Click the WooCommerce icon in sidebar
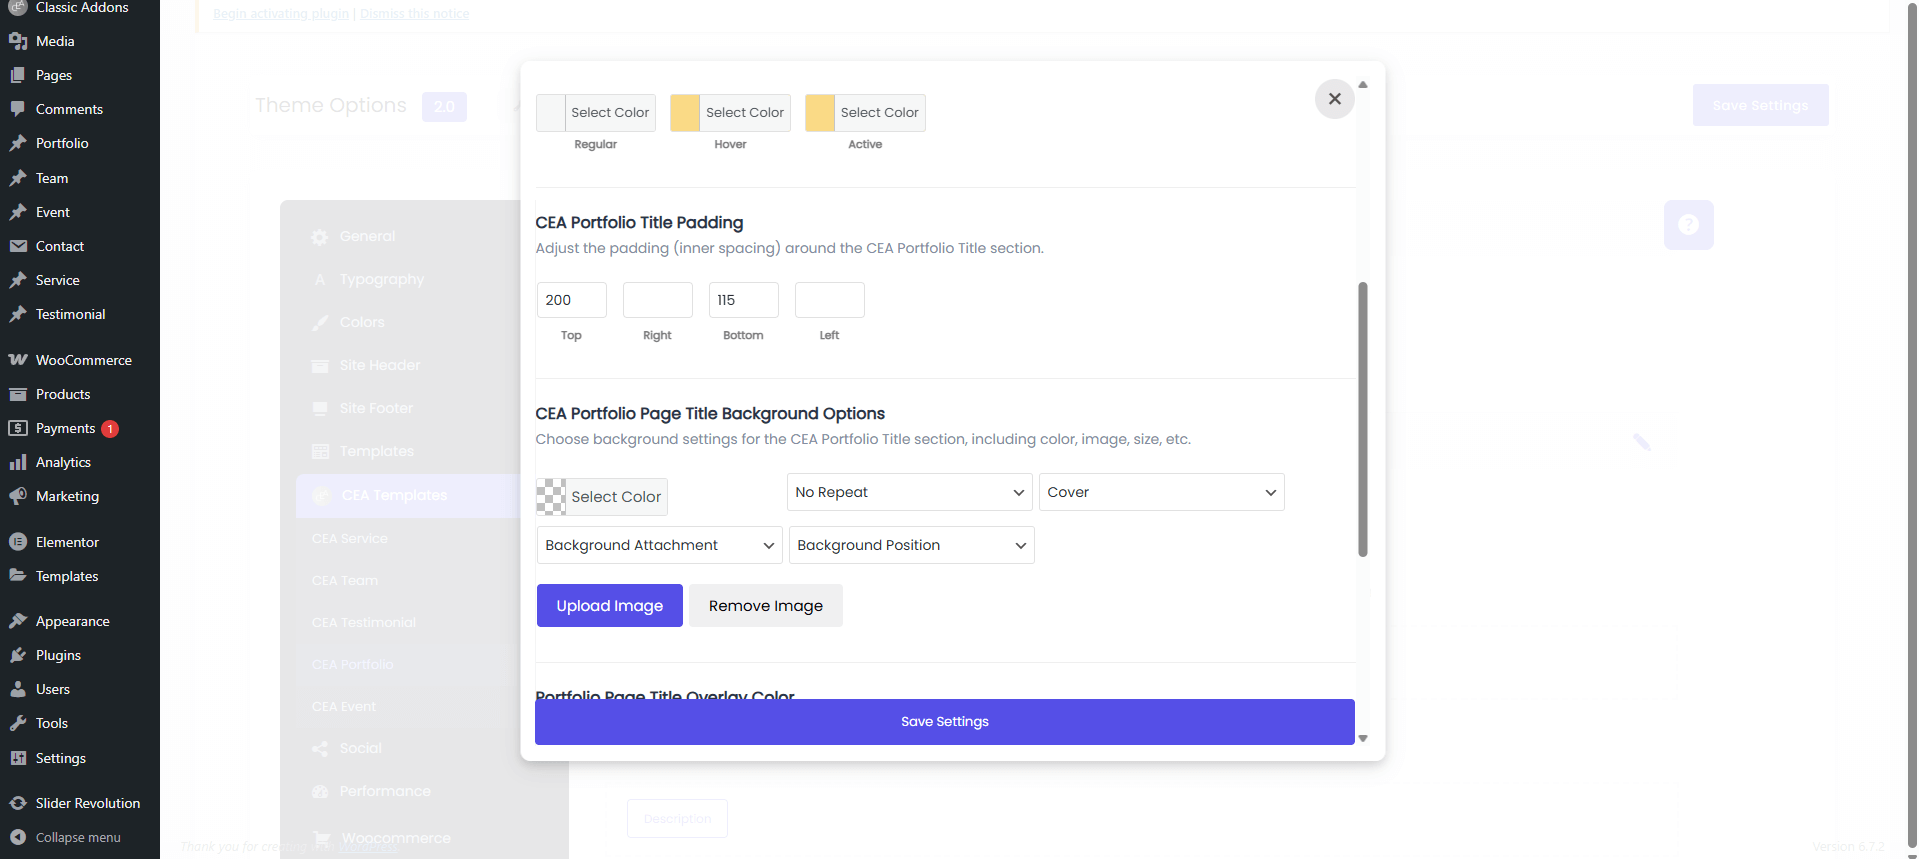 [x=18, y=360]
